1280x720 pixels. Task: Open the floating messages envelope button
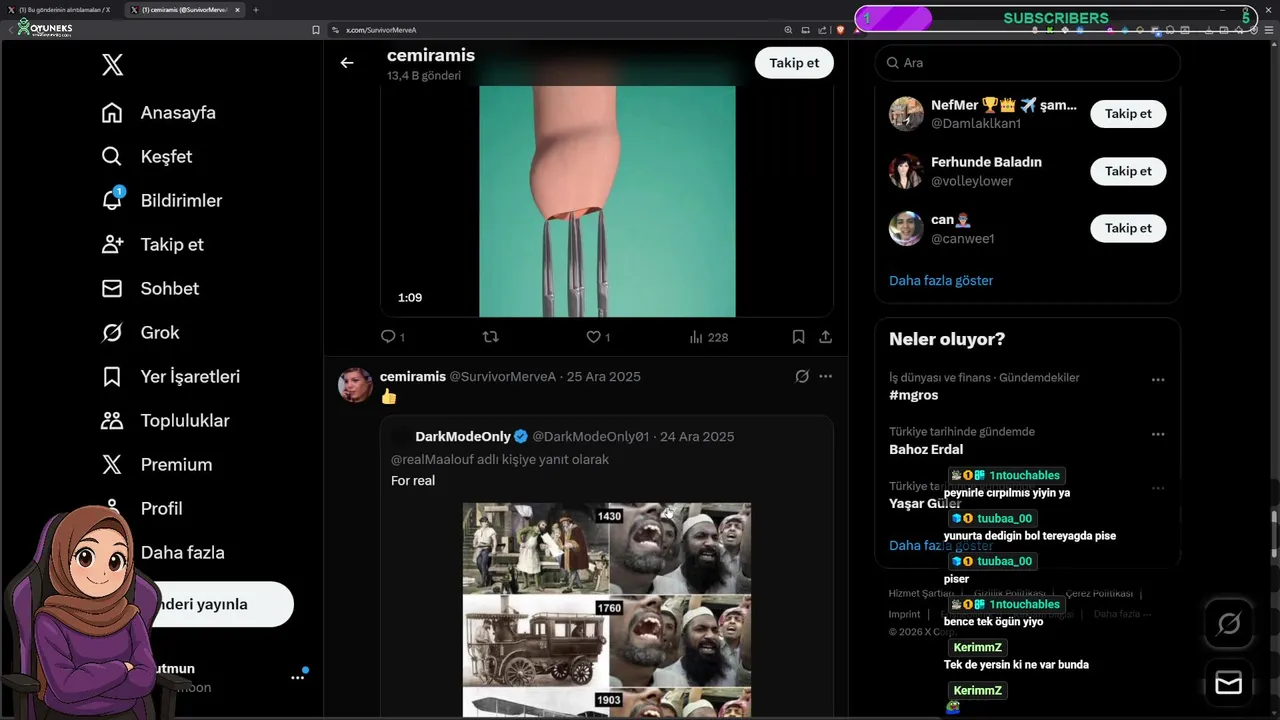1229,684
